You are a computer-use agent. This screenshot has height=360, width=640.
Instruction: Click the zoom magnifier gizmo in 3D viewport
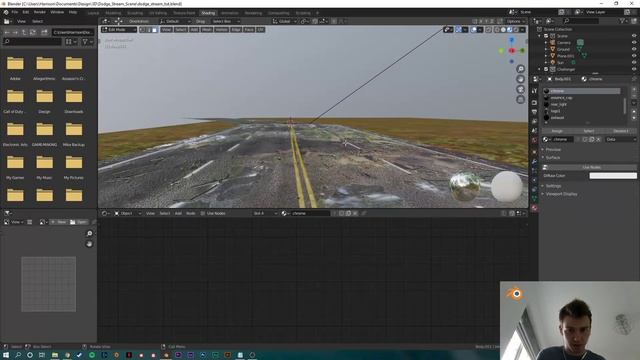tap(520, 69)
